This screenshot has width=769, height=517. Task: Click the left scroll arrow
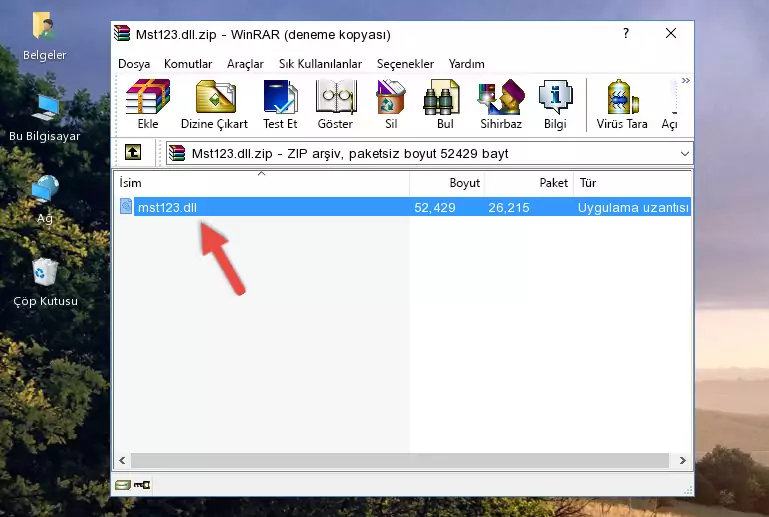pos(122,460)
